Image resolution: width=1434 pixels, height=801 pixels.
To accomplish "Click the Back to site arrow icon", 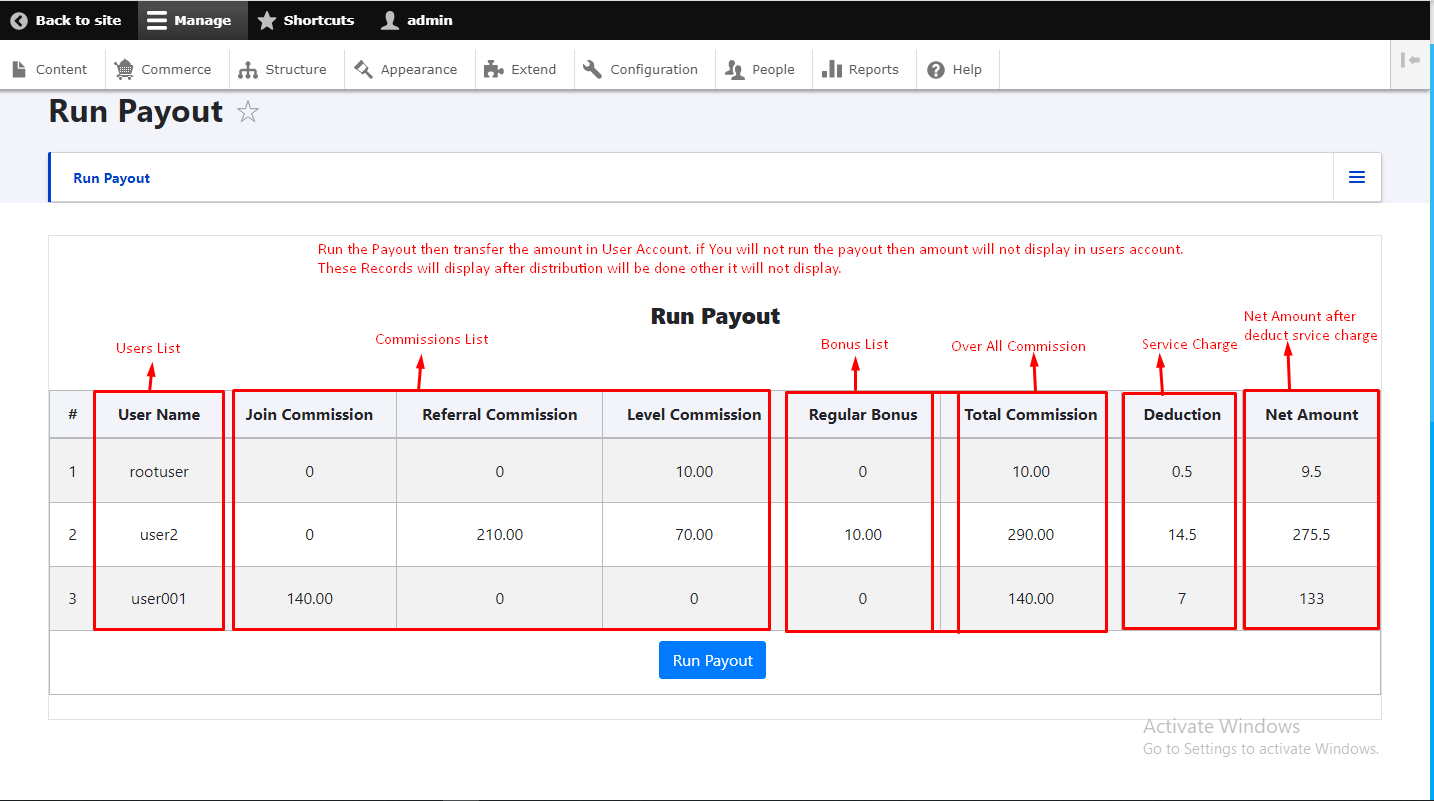I will [19, 20].
